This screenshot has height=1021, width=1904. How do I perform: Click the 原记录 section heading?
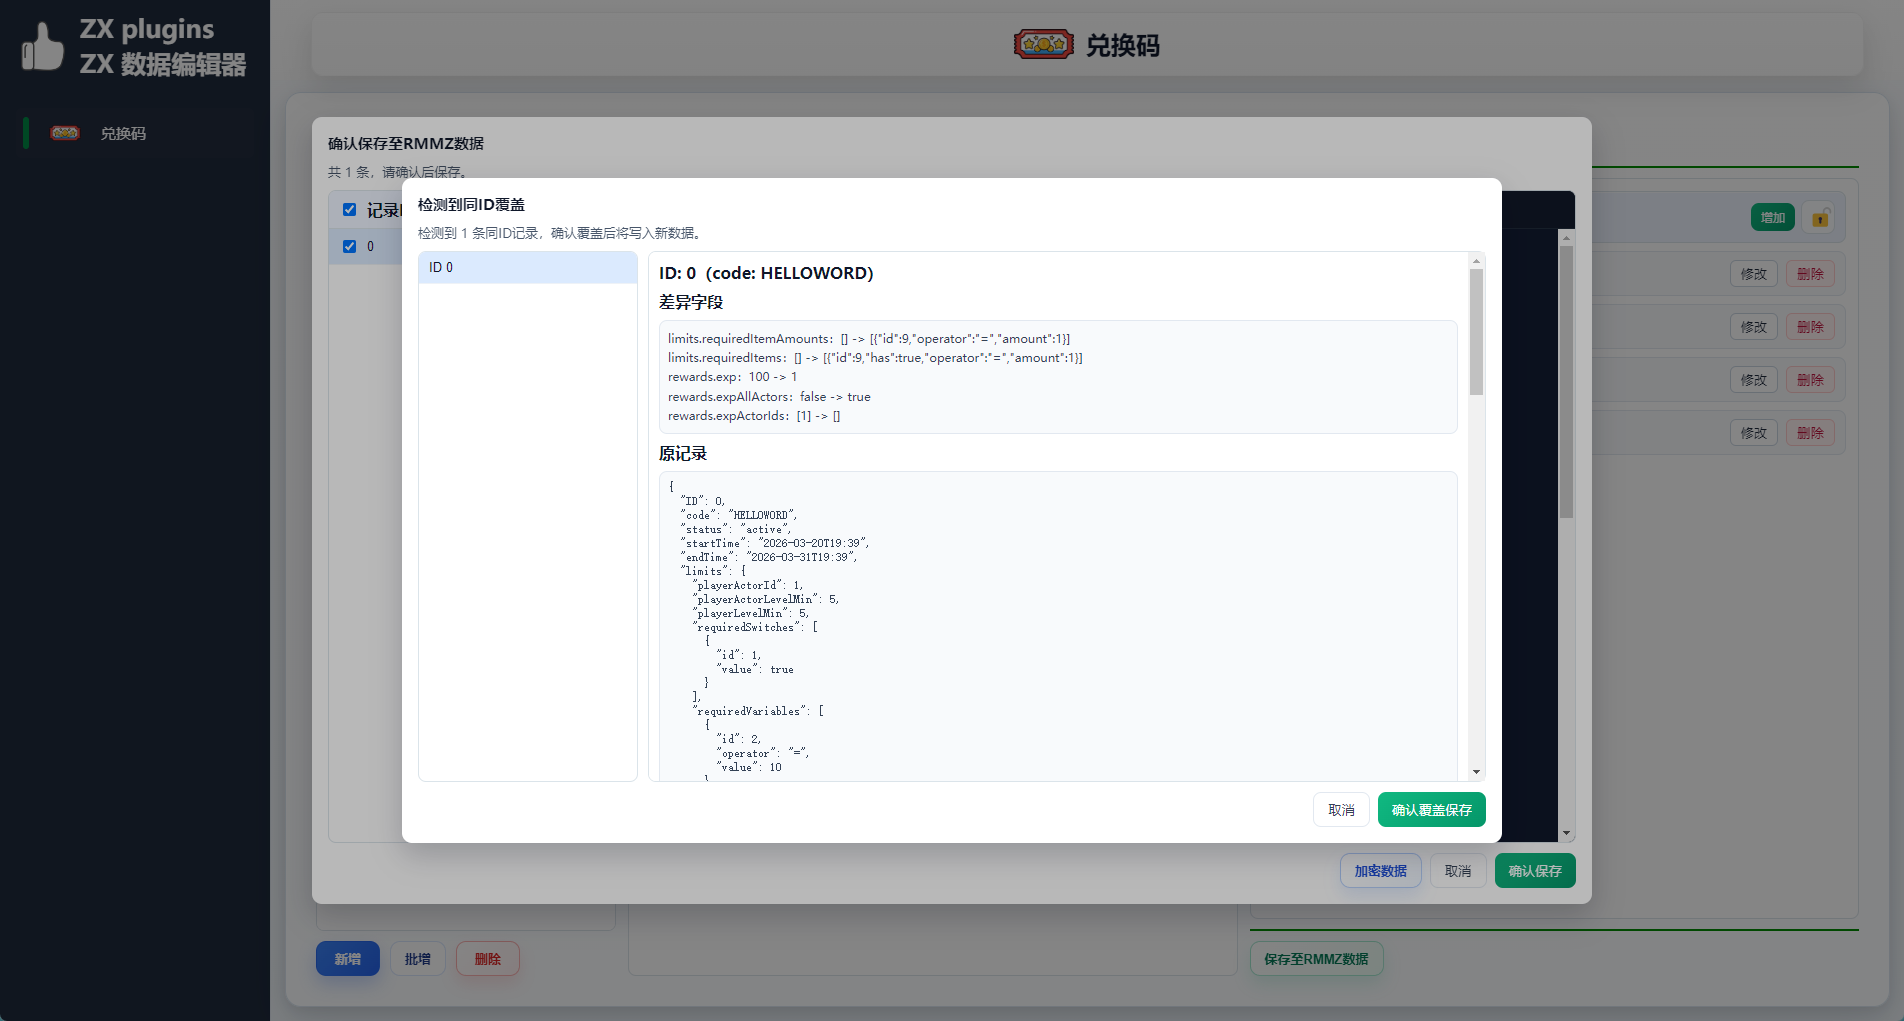pyautogui.click(x=683, y=454)
